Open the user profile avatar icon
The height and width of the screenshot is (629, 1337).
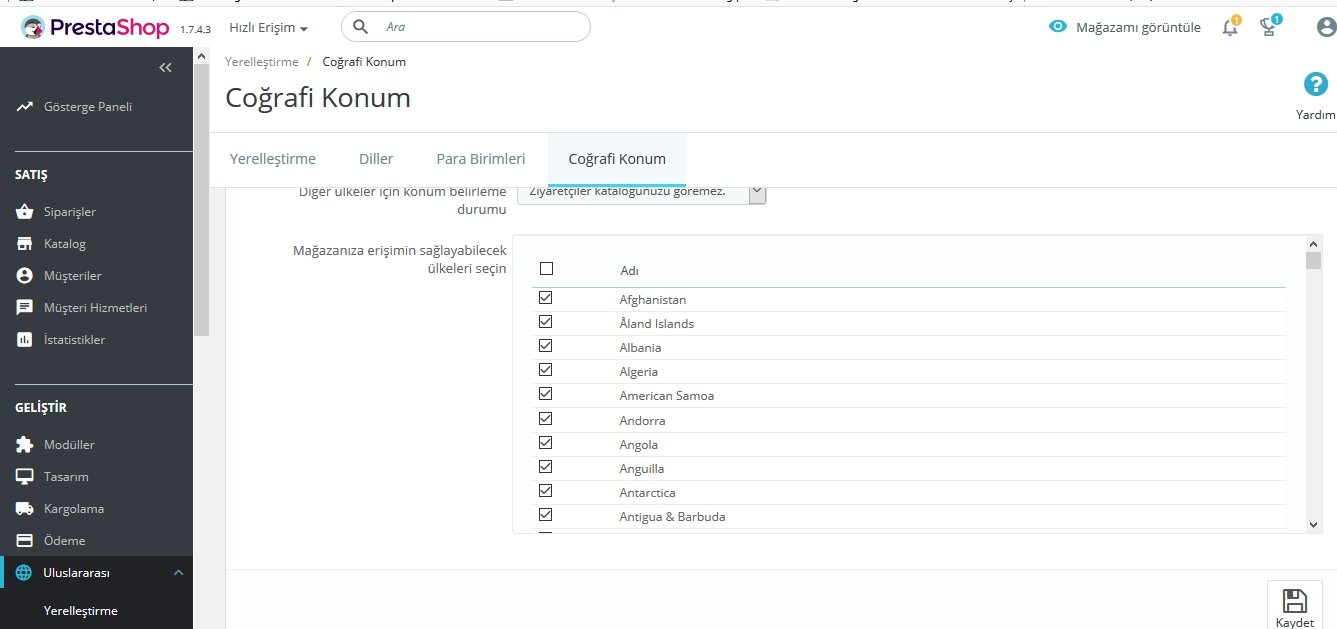click(1326, 28)
